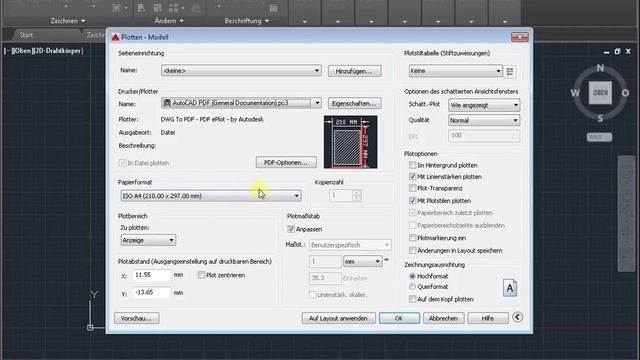Click N on the ViewCube compass
The image size is (640, 360).
coord(600,68)
